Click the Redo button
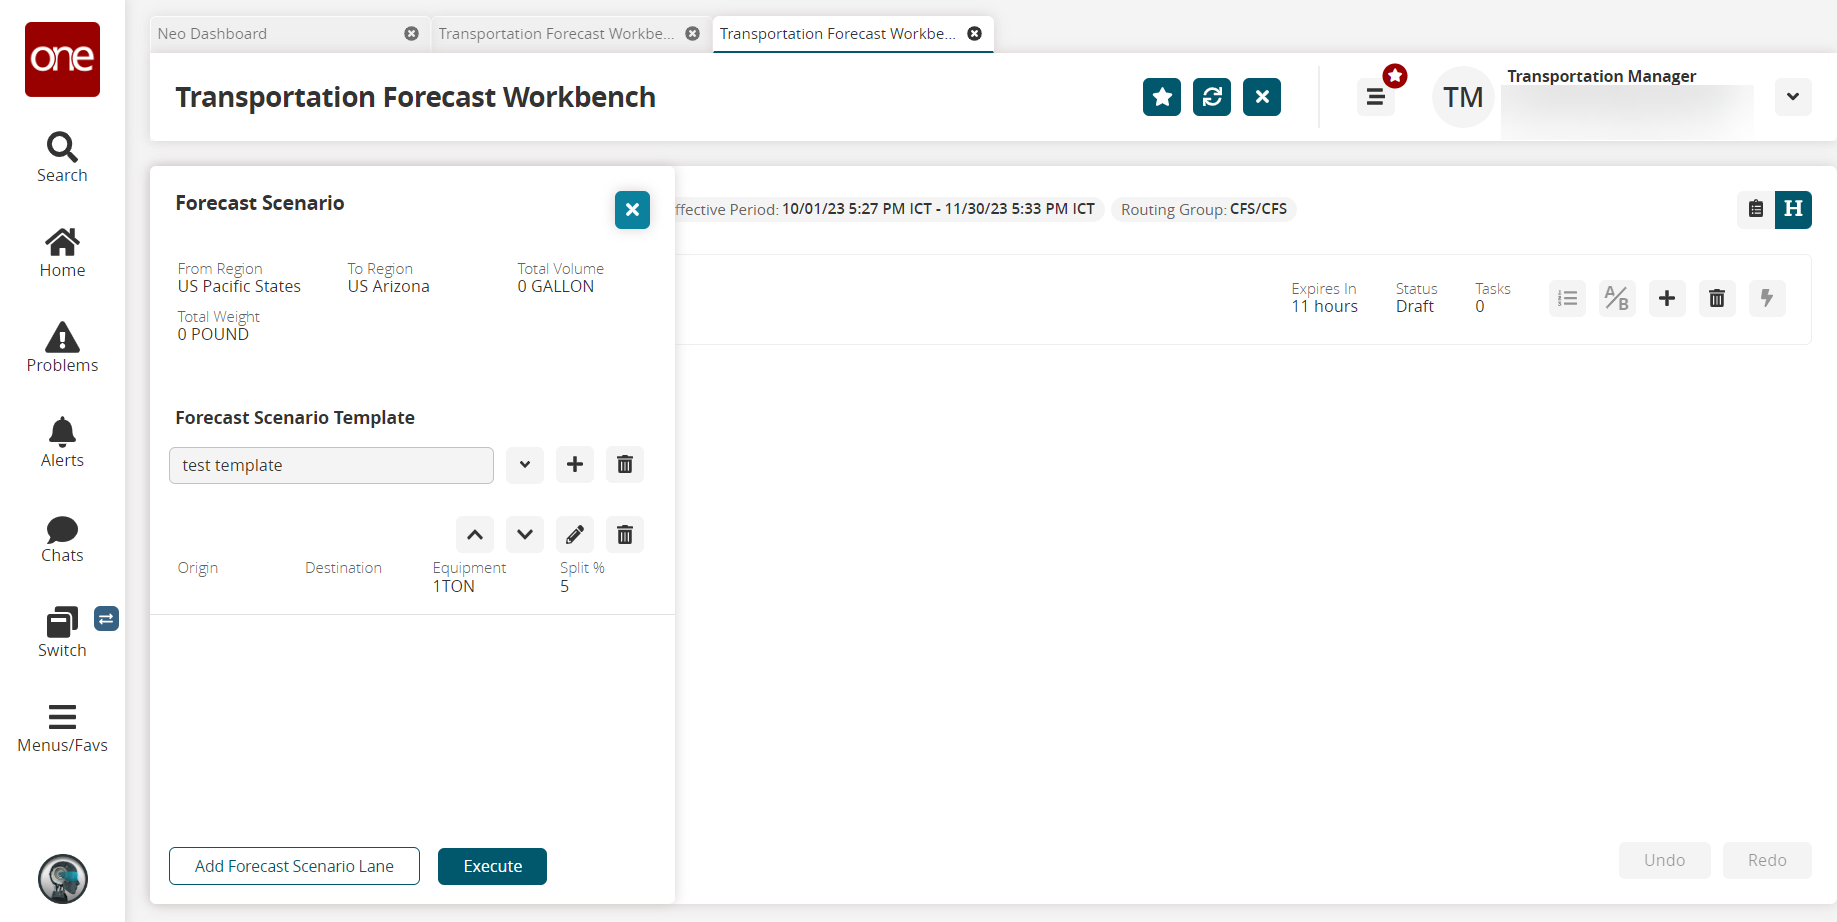The height and width of the screenshot is (922, 1837). point(1767,860)
